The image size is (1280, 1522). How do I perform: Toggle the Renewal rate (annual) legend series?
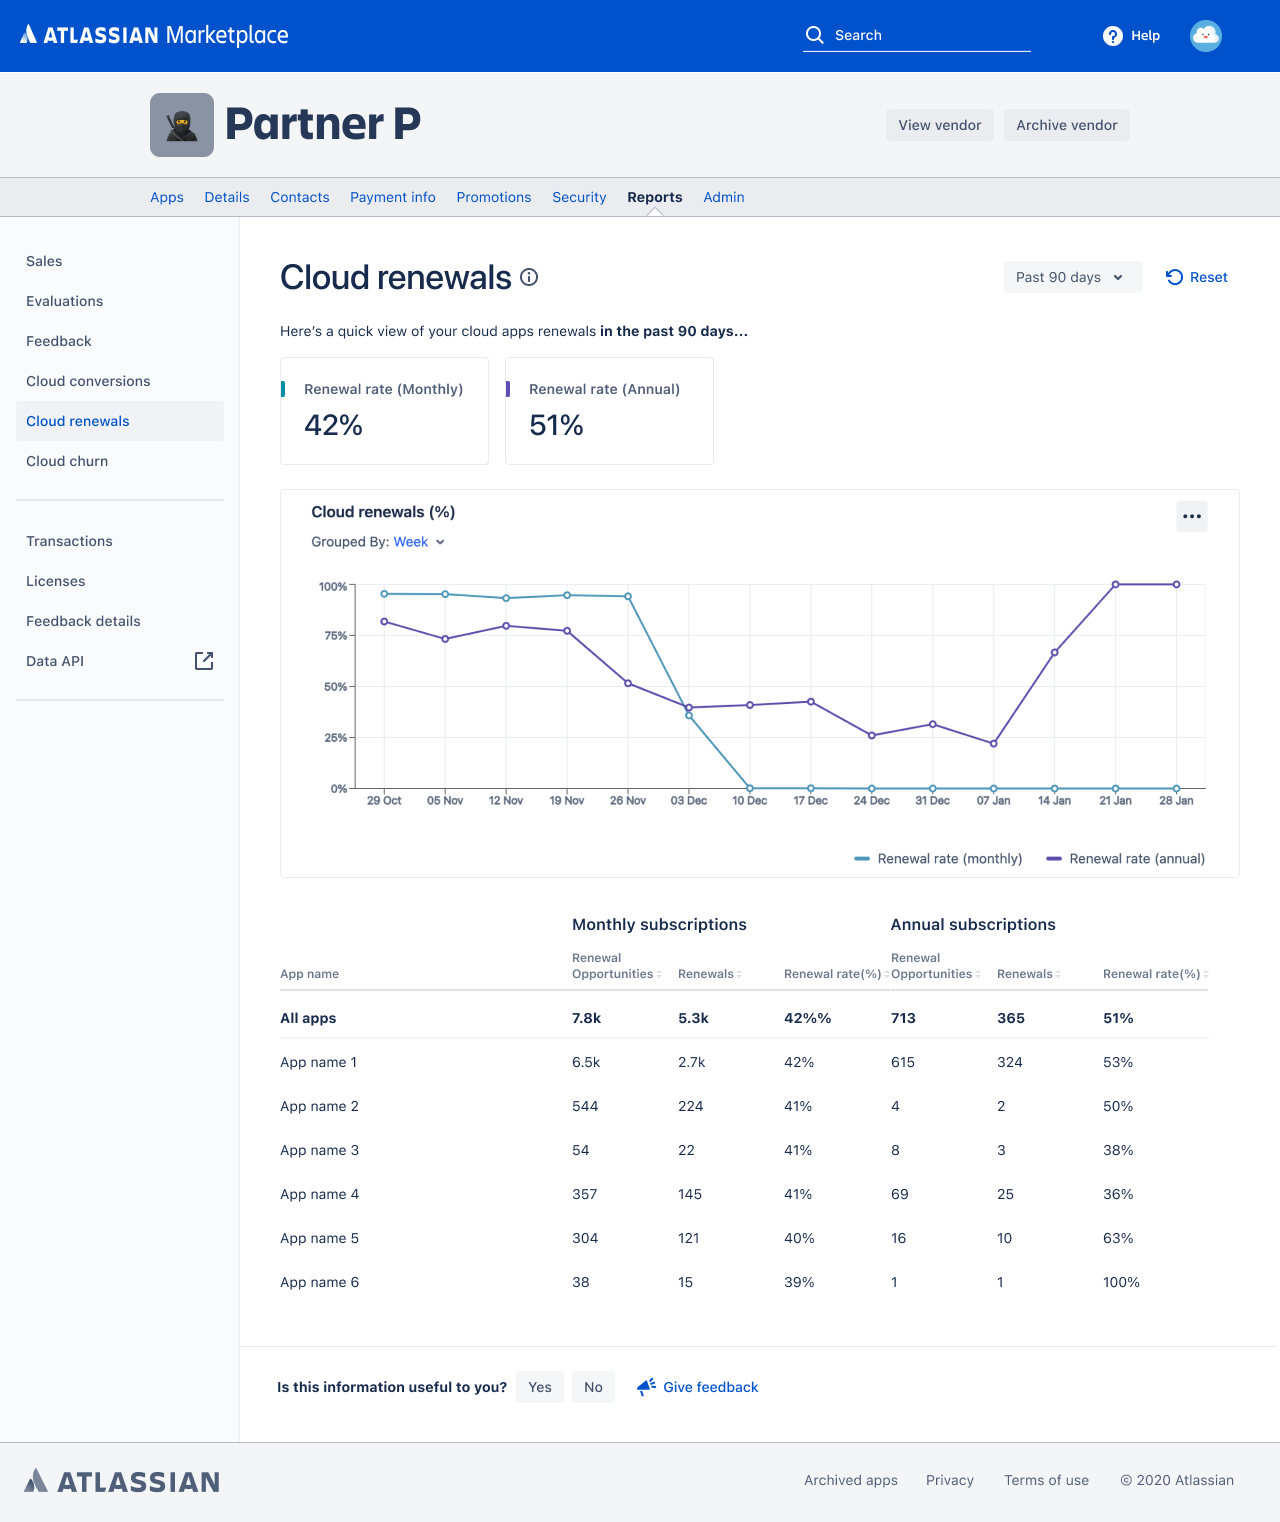(x=1125, y=859)
